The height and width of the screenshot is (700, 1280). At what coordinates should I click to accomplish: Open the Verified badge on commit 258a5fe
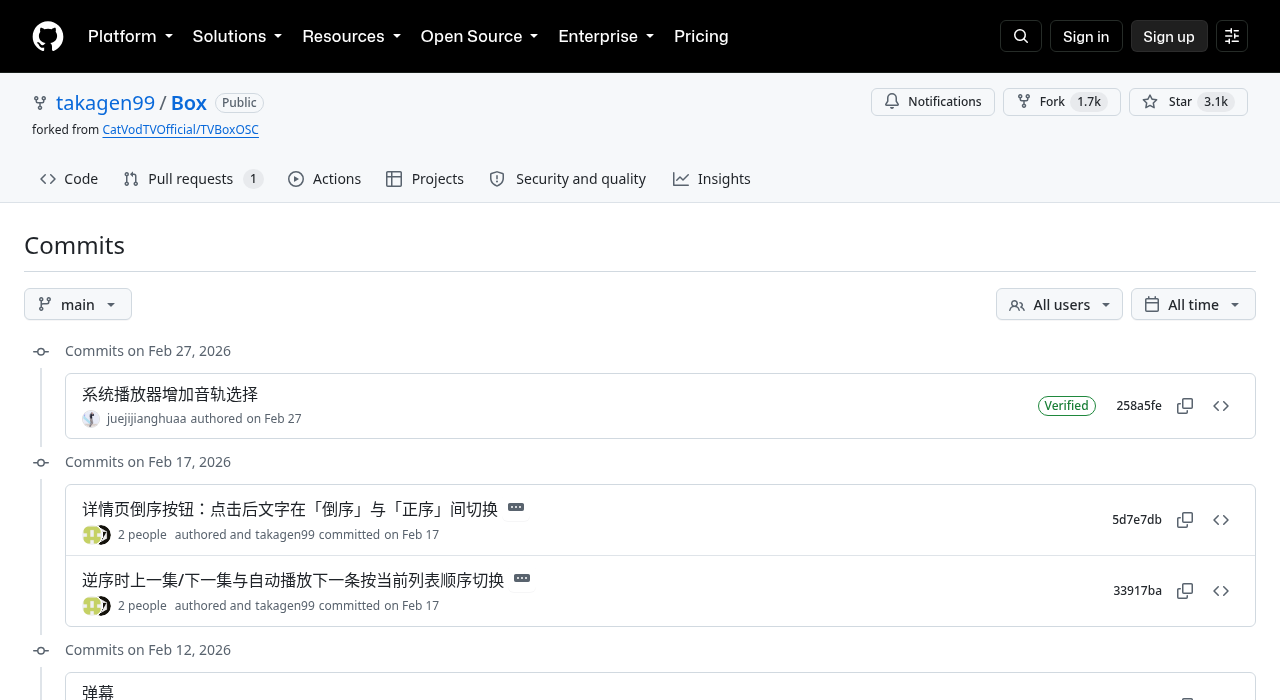(1067, 406)
